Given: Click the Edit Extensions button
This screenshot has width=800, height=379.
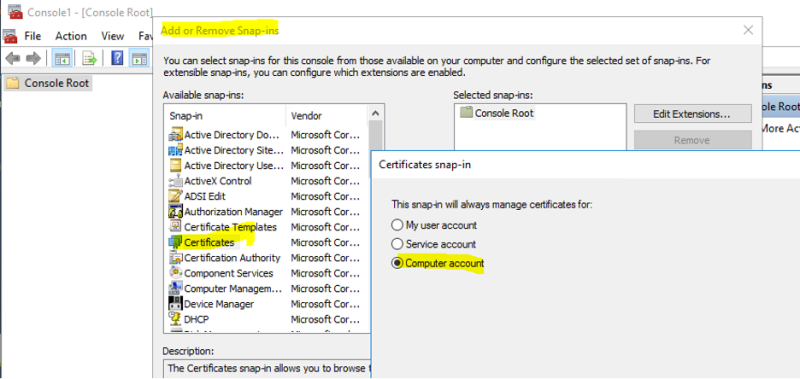Looking at the screenshot, I should pos(692,114).
